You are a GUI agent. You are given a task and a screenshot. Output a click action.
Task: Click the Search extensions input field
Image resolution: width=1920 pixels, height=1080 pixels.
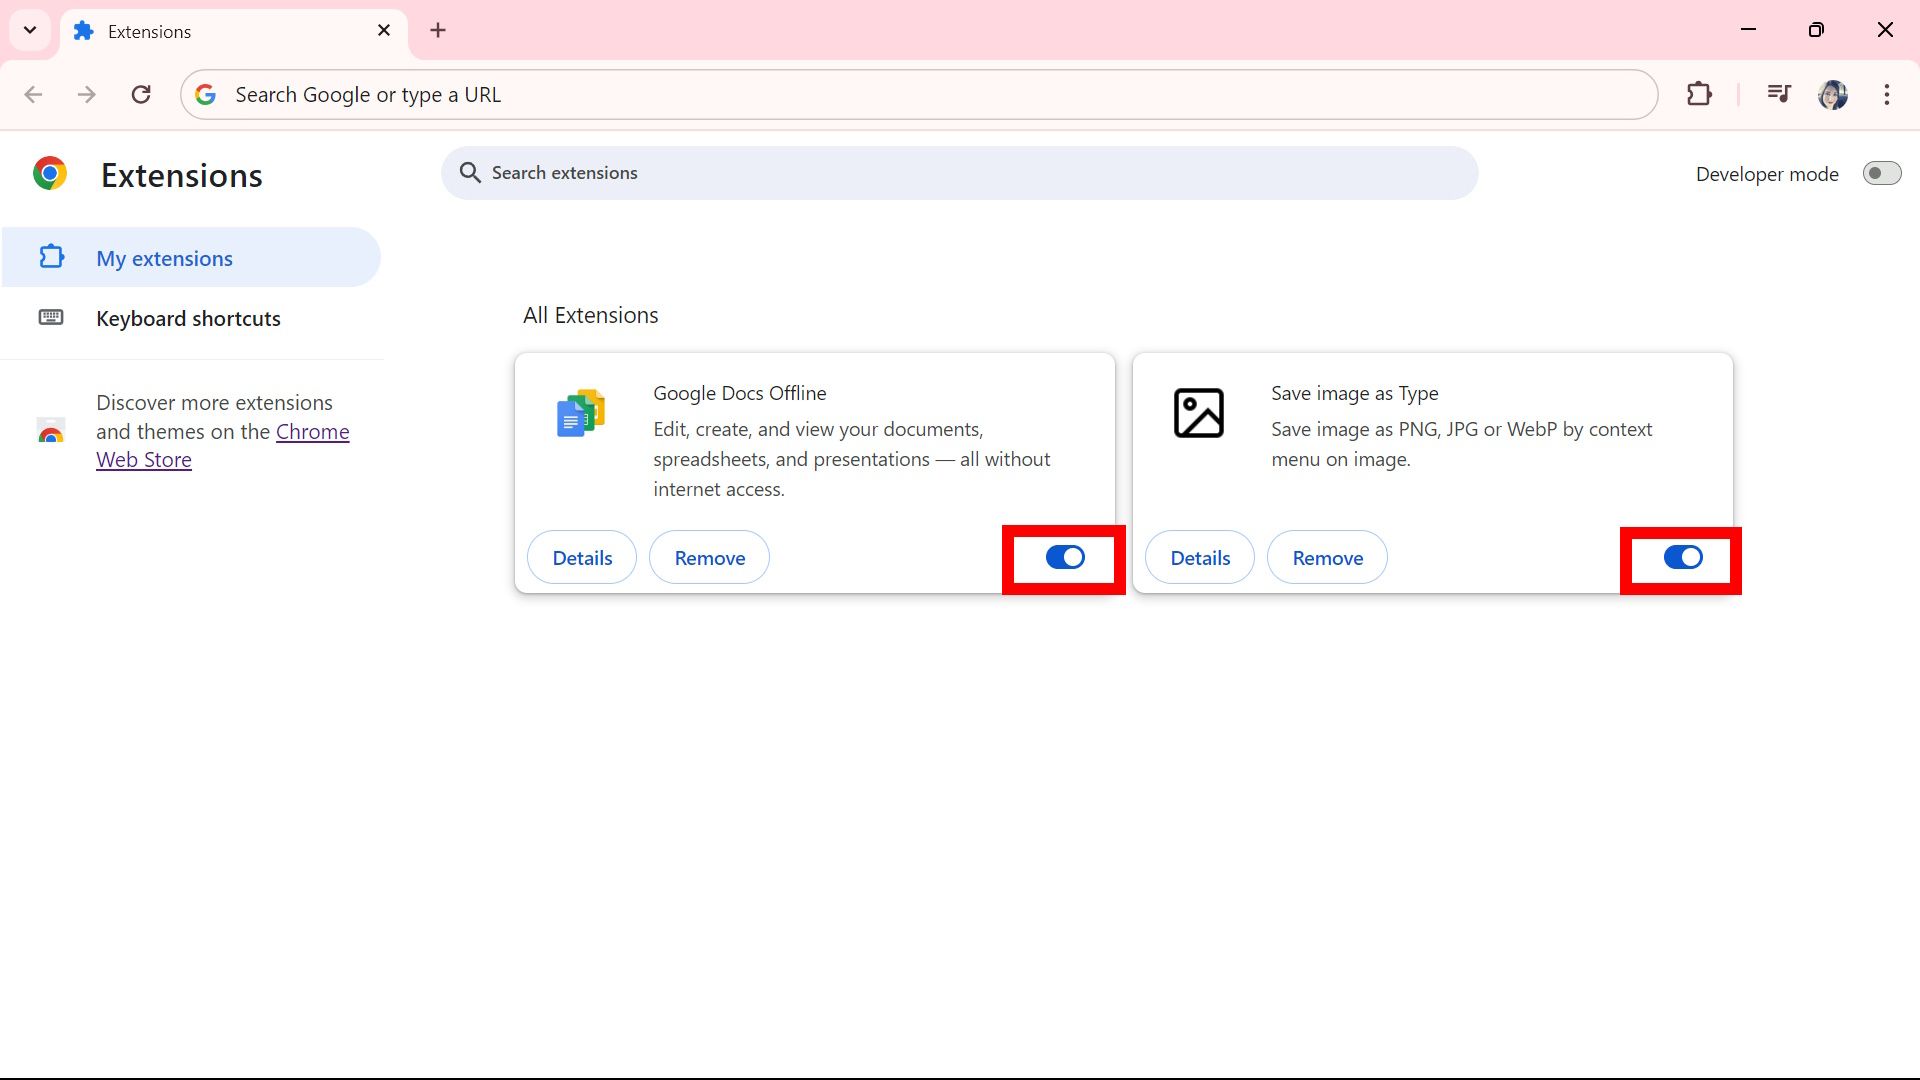pyautogui.click(x=959, y=171)
